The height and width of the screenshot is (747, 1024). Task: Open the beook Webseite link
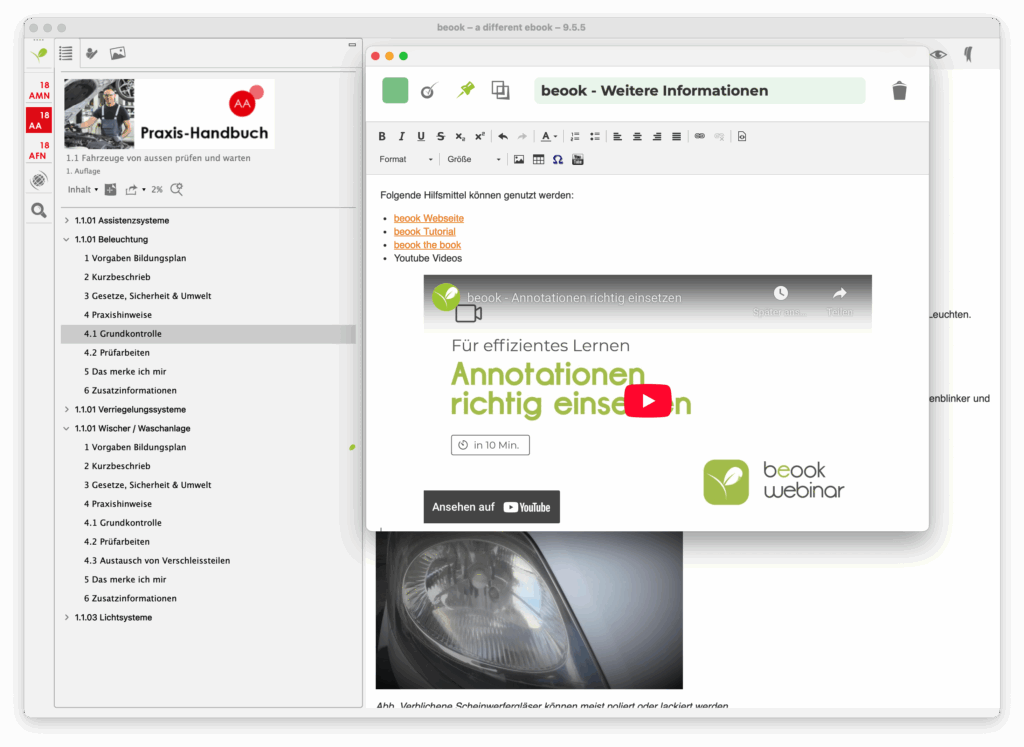[428, 218]
